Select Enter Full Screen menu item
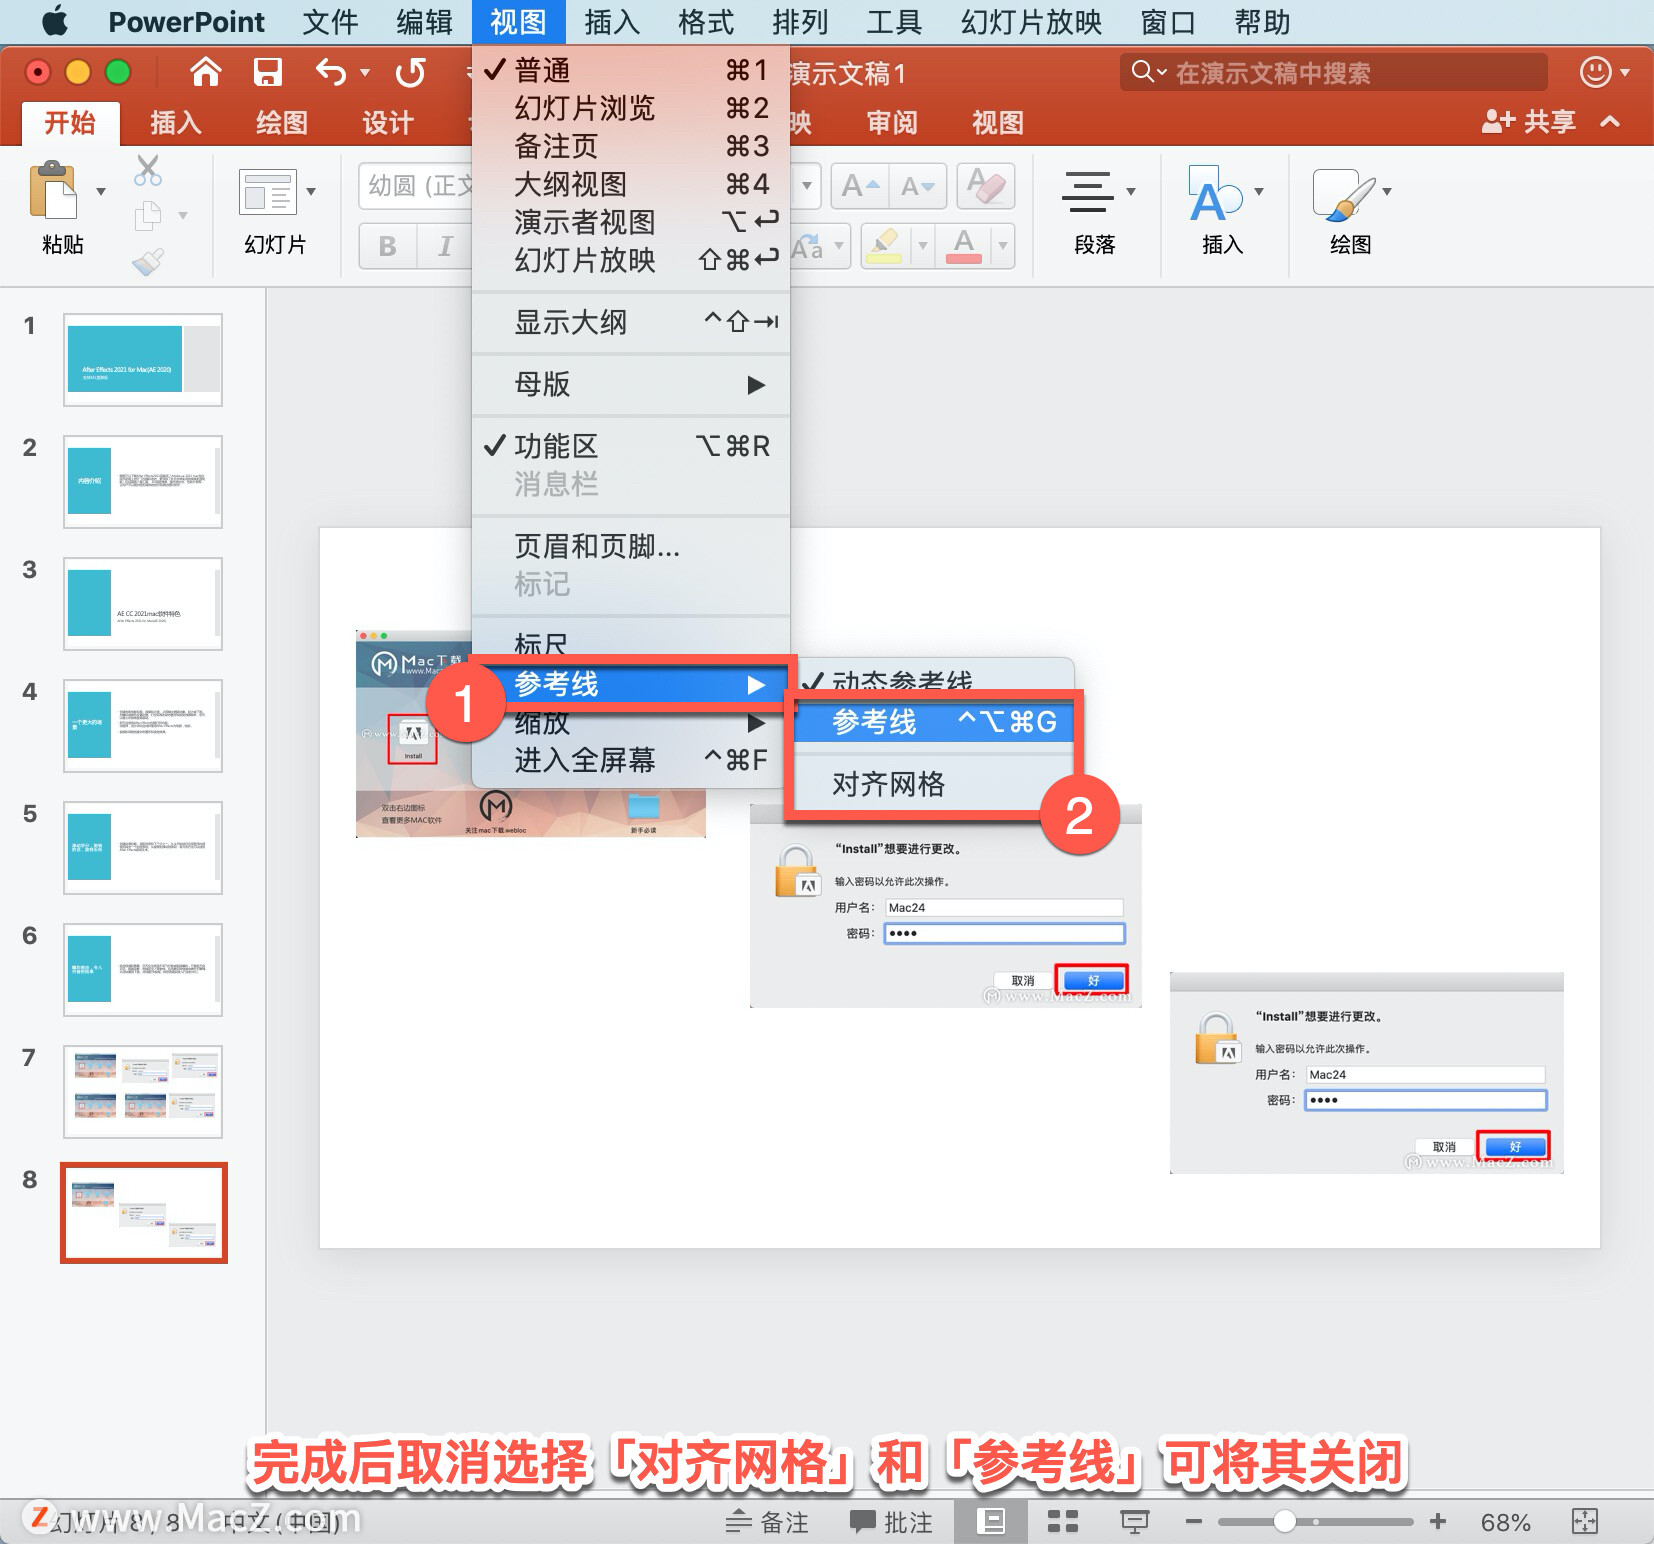This screenshot has width=1654, height=1544. click(x=630, y=760)
